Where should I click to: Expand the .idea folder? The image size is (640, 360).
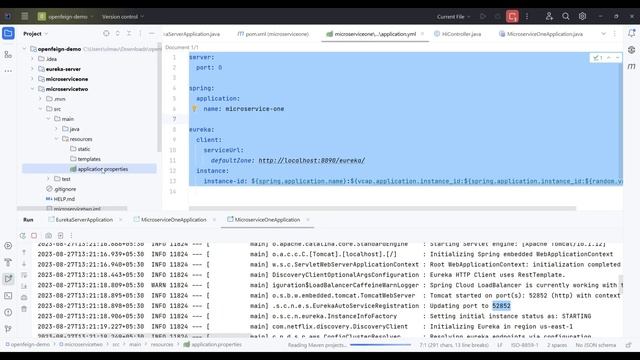tap(33, 59)
